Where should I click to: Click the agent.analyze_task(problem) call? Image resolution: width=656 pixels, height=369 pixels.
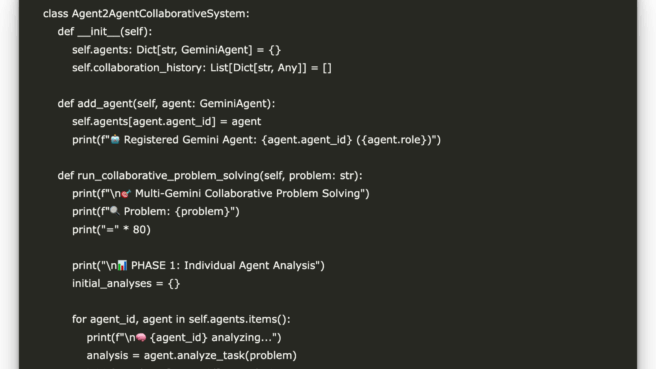click(x=220, y=356)
